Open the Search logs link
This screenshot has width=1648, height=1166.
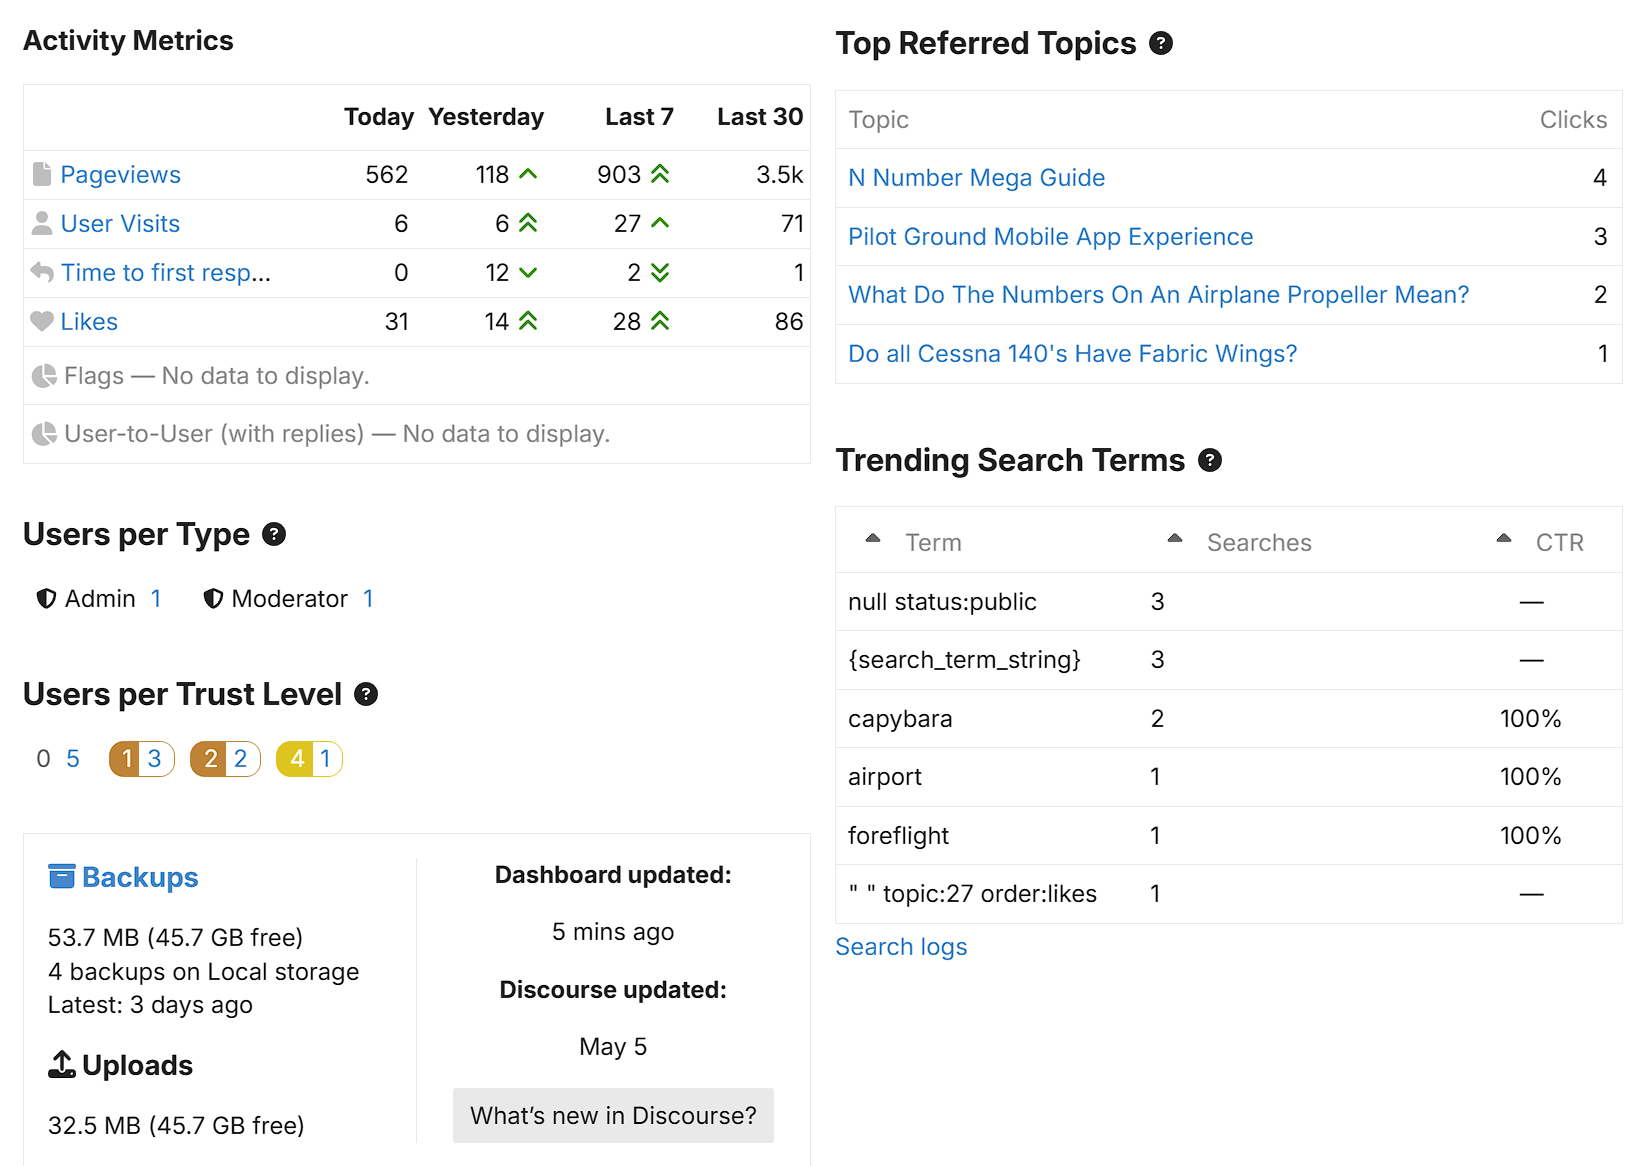tap(901, 947)
